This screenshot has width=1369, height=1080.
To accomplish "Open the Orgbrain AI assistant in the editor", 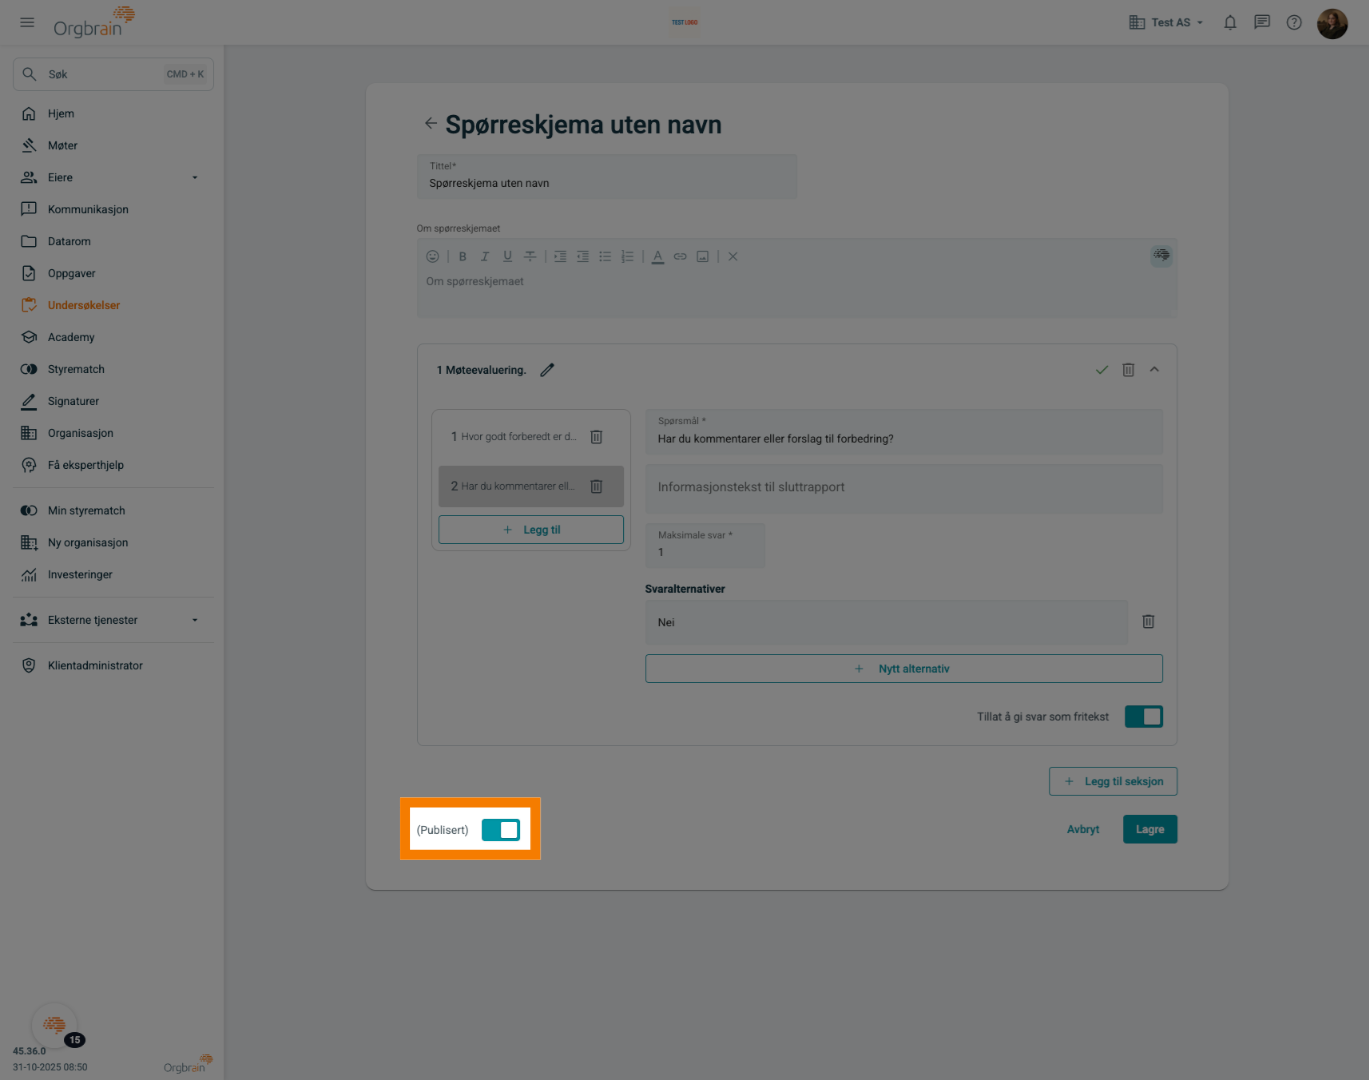I will pos(1161,255).
